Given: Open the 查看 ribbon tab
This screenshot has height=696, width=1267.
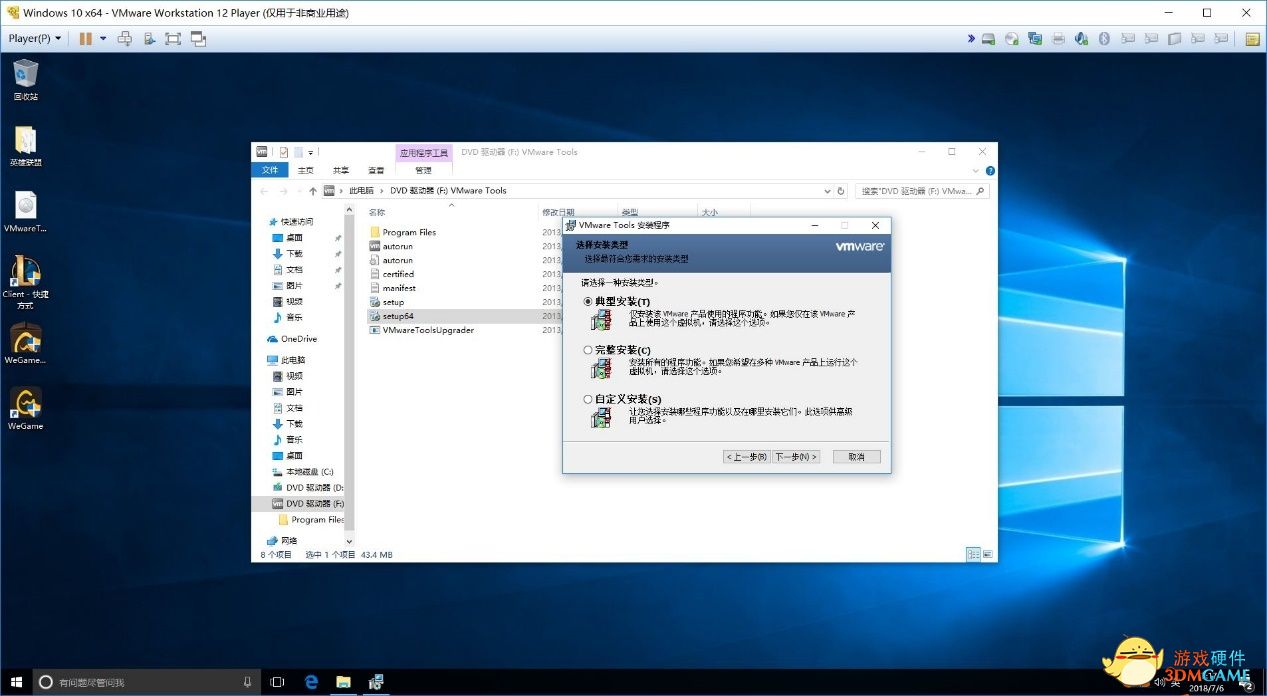Looking at the screenshot, I should click(x=376, y=170).
